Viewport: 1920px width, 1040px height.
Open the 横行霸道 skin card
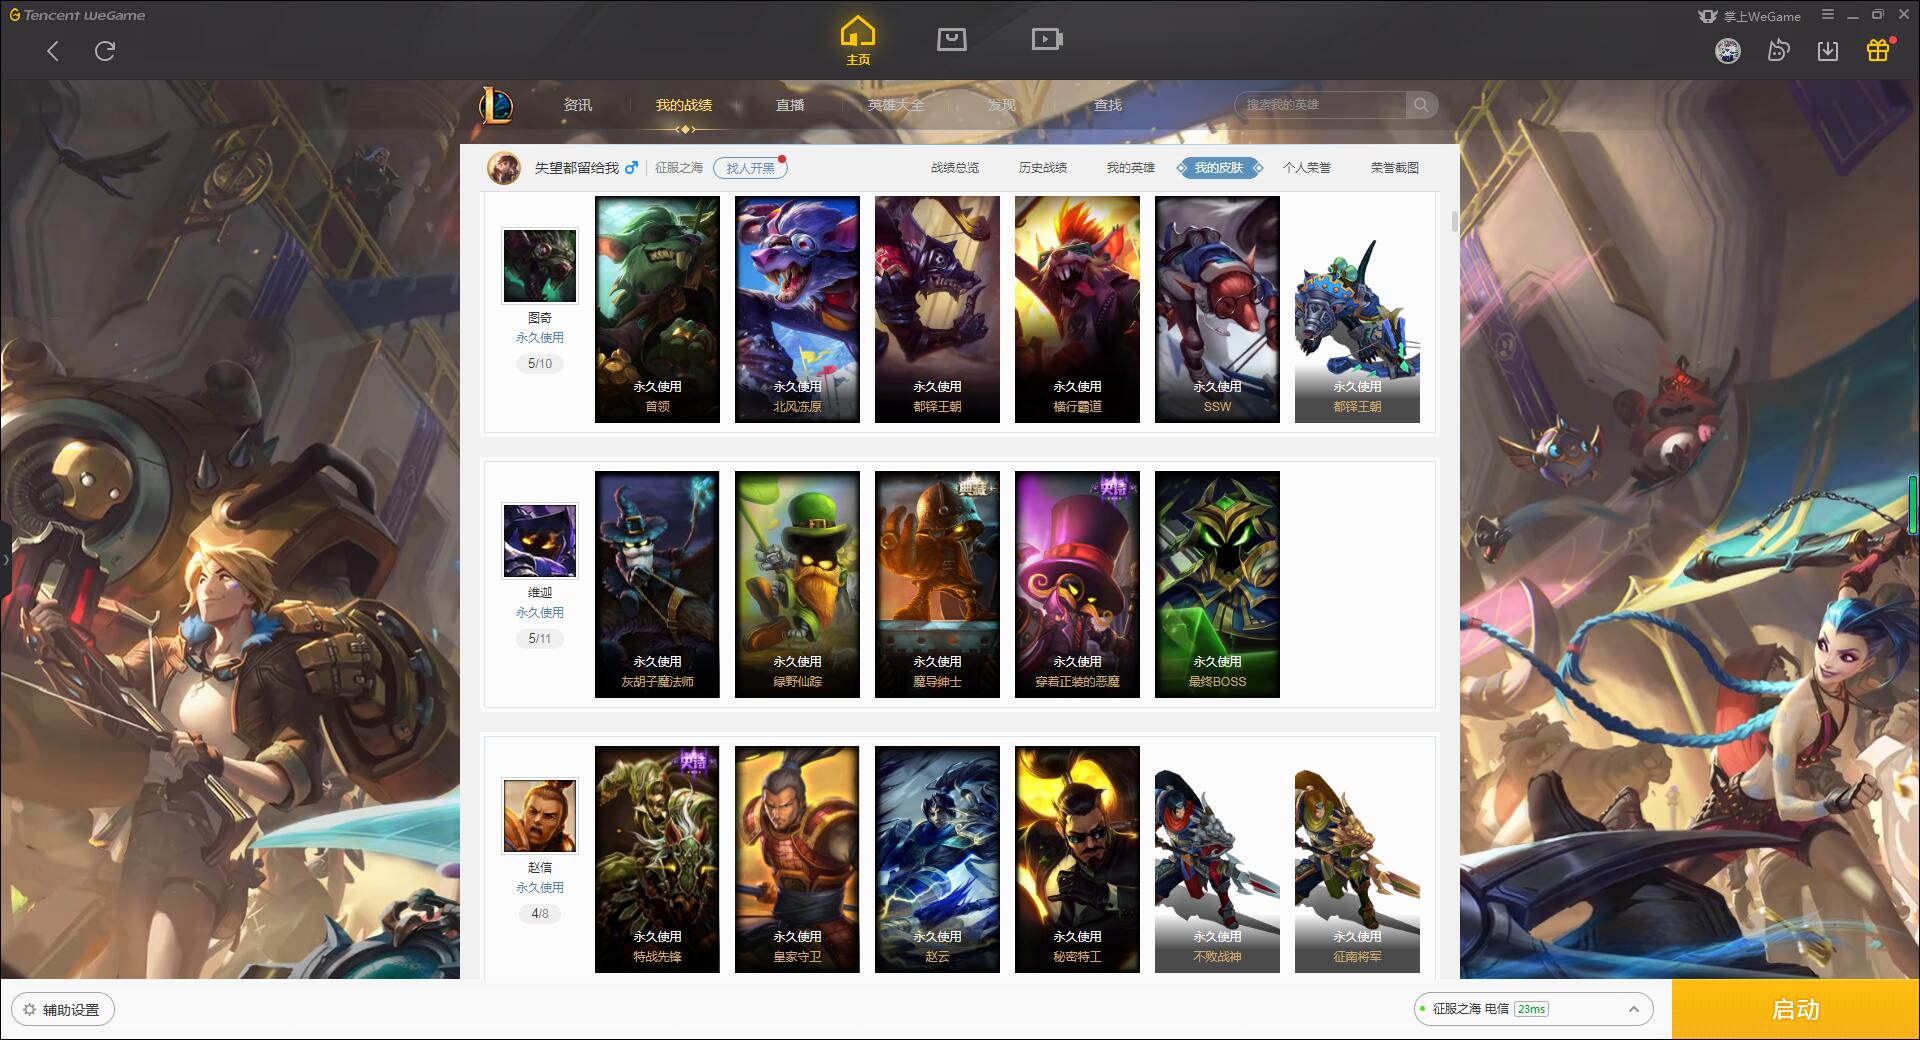pyautogui.click(x=1077, y=309)
